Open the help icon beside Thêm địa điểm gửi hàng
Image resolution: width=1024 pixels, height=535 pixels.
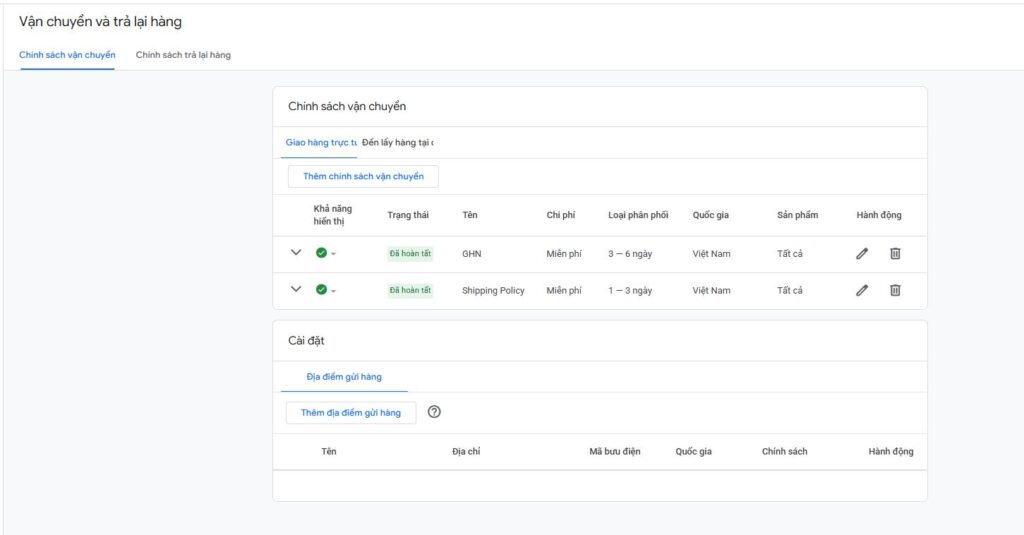pyautogui.click(x=434, y=412)
